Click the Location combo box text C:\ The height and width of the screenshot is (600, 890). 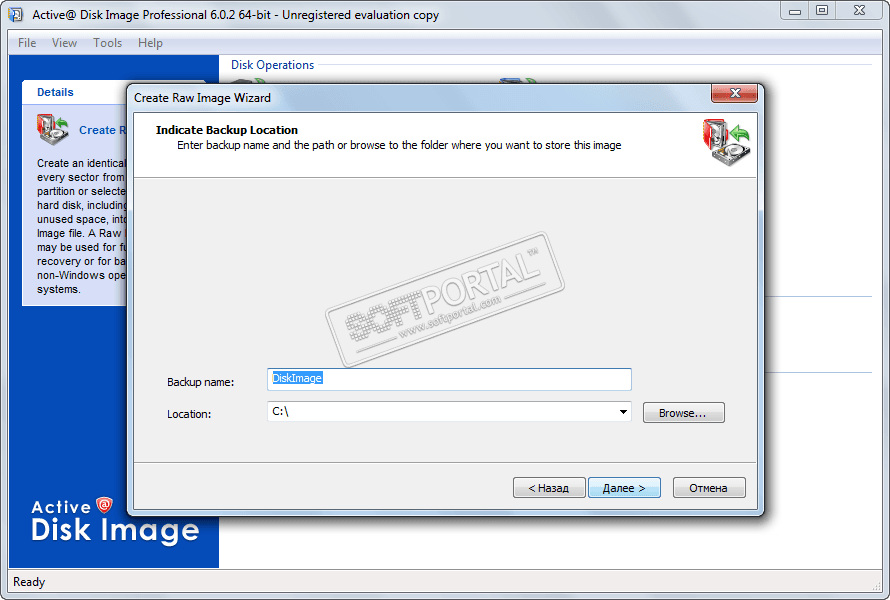(280, 412)
